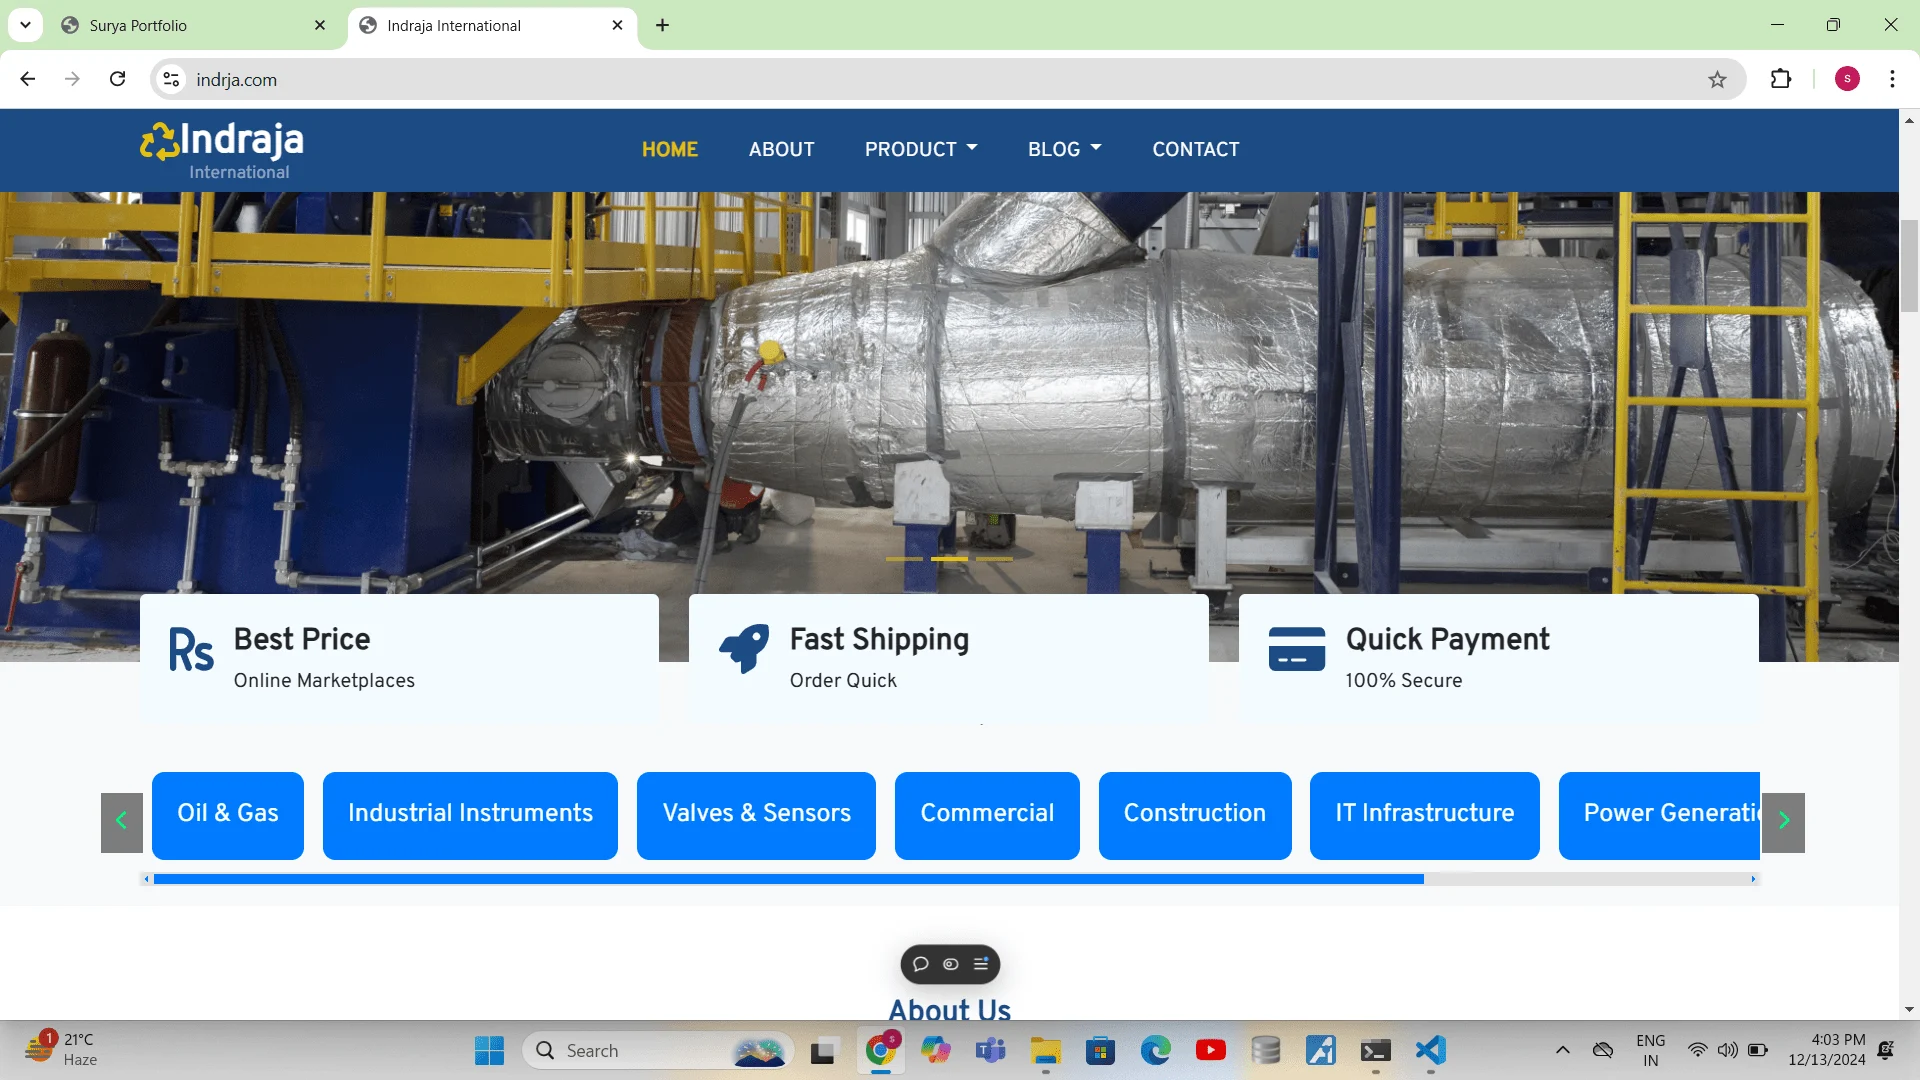Click the Indraja International logo

[220, 148]
